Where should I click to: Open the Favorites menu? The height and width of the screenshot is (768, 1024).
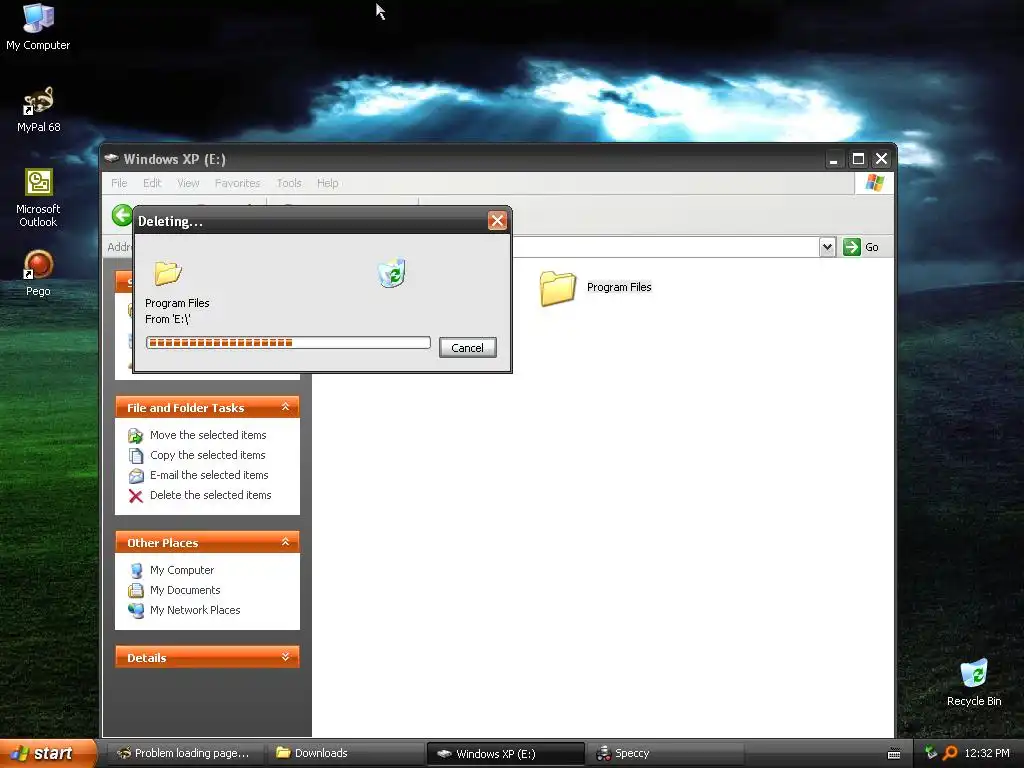(237, 183)
